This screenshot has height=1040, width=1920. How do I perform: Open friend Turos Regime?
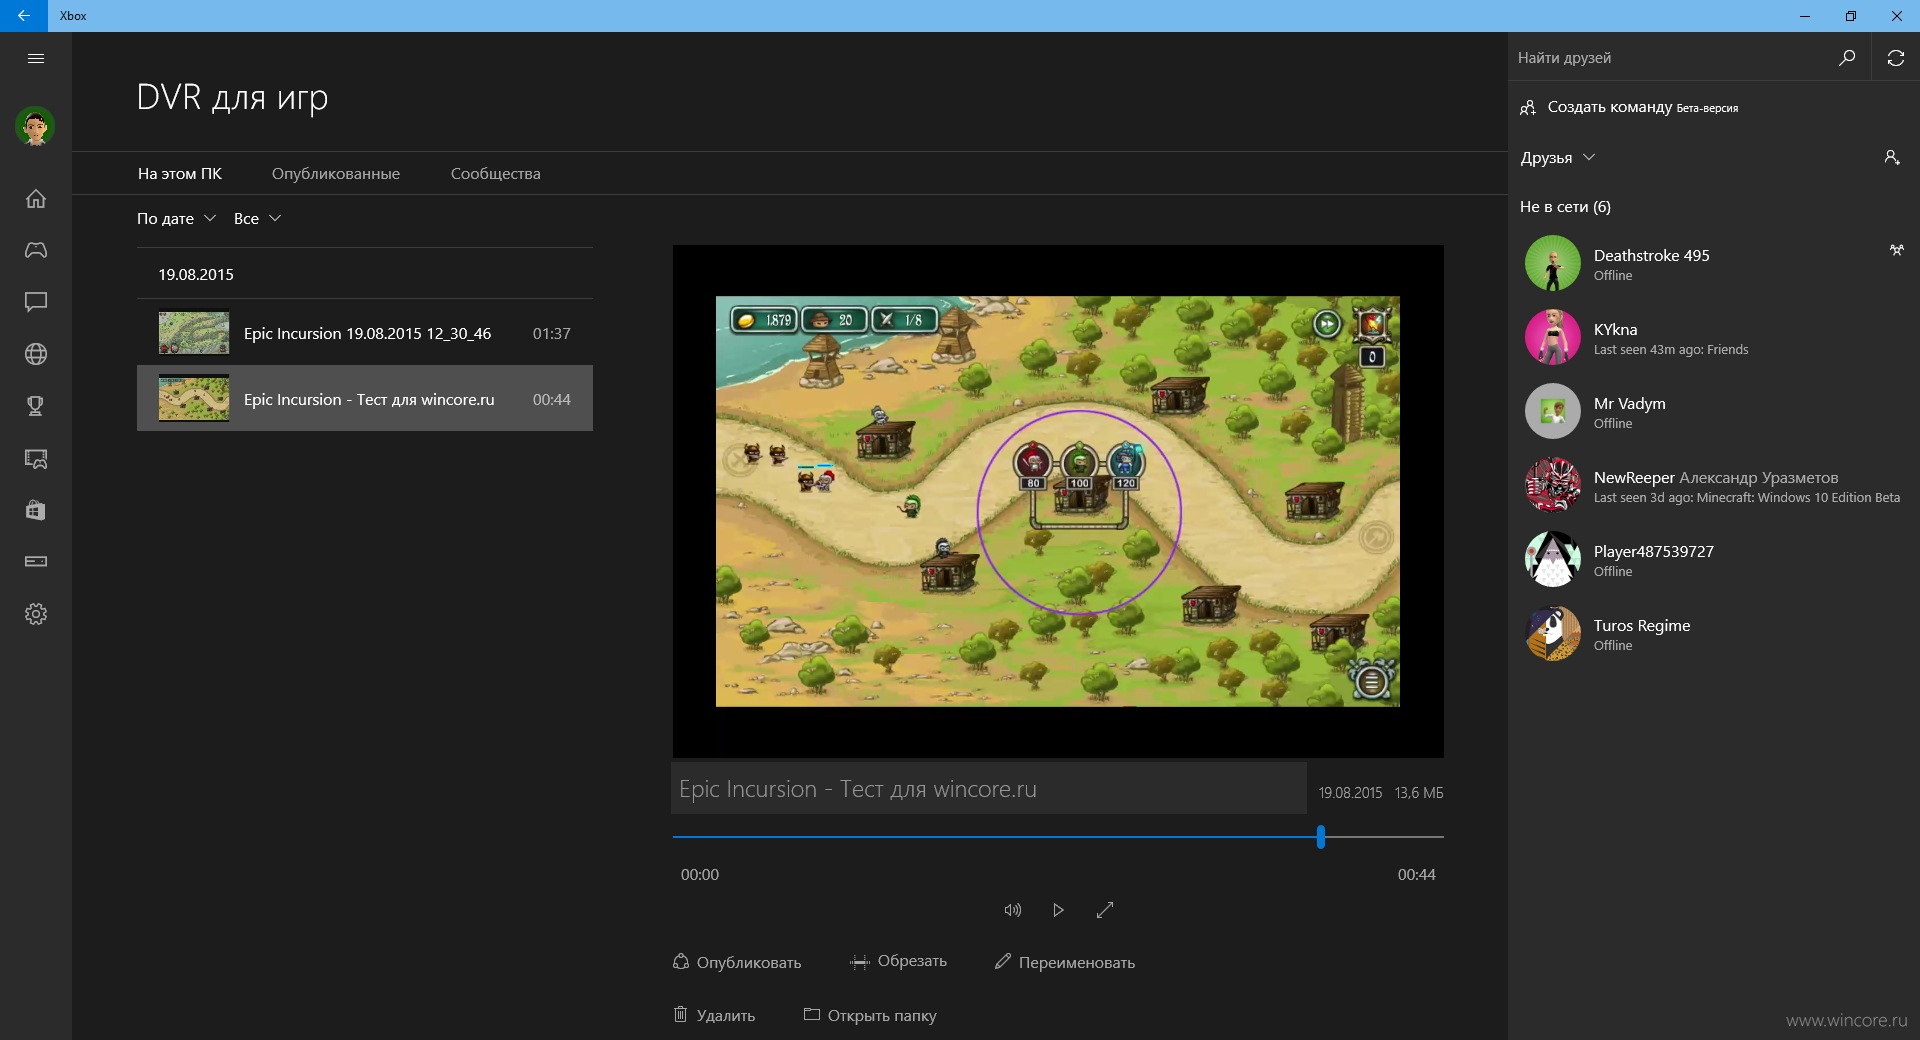click(1714, 634)
